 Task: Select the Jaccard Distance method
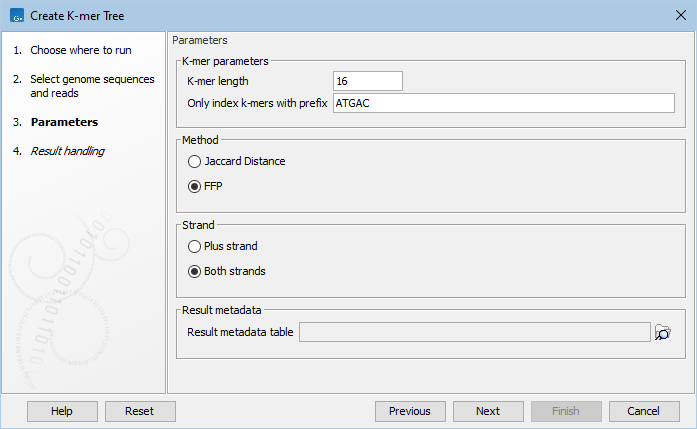(x=194, y=161)
